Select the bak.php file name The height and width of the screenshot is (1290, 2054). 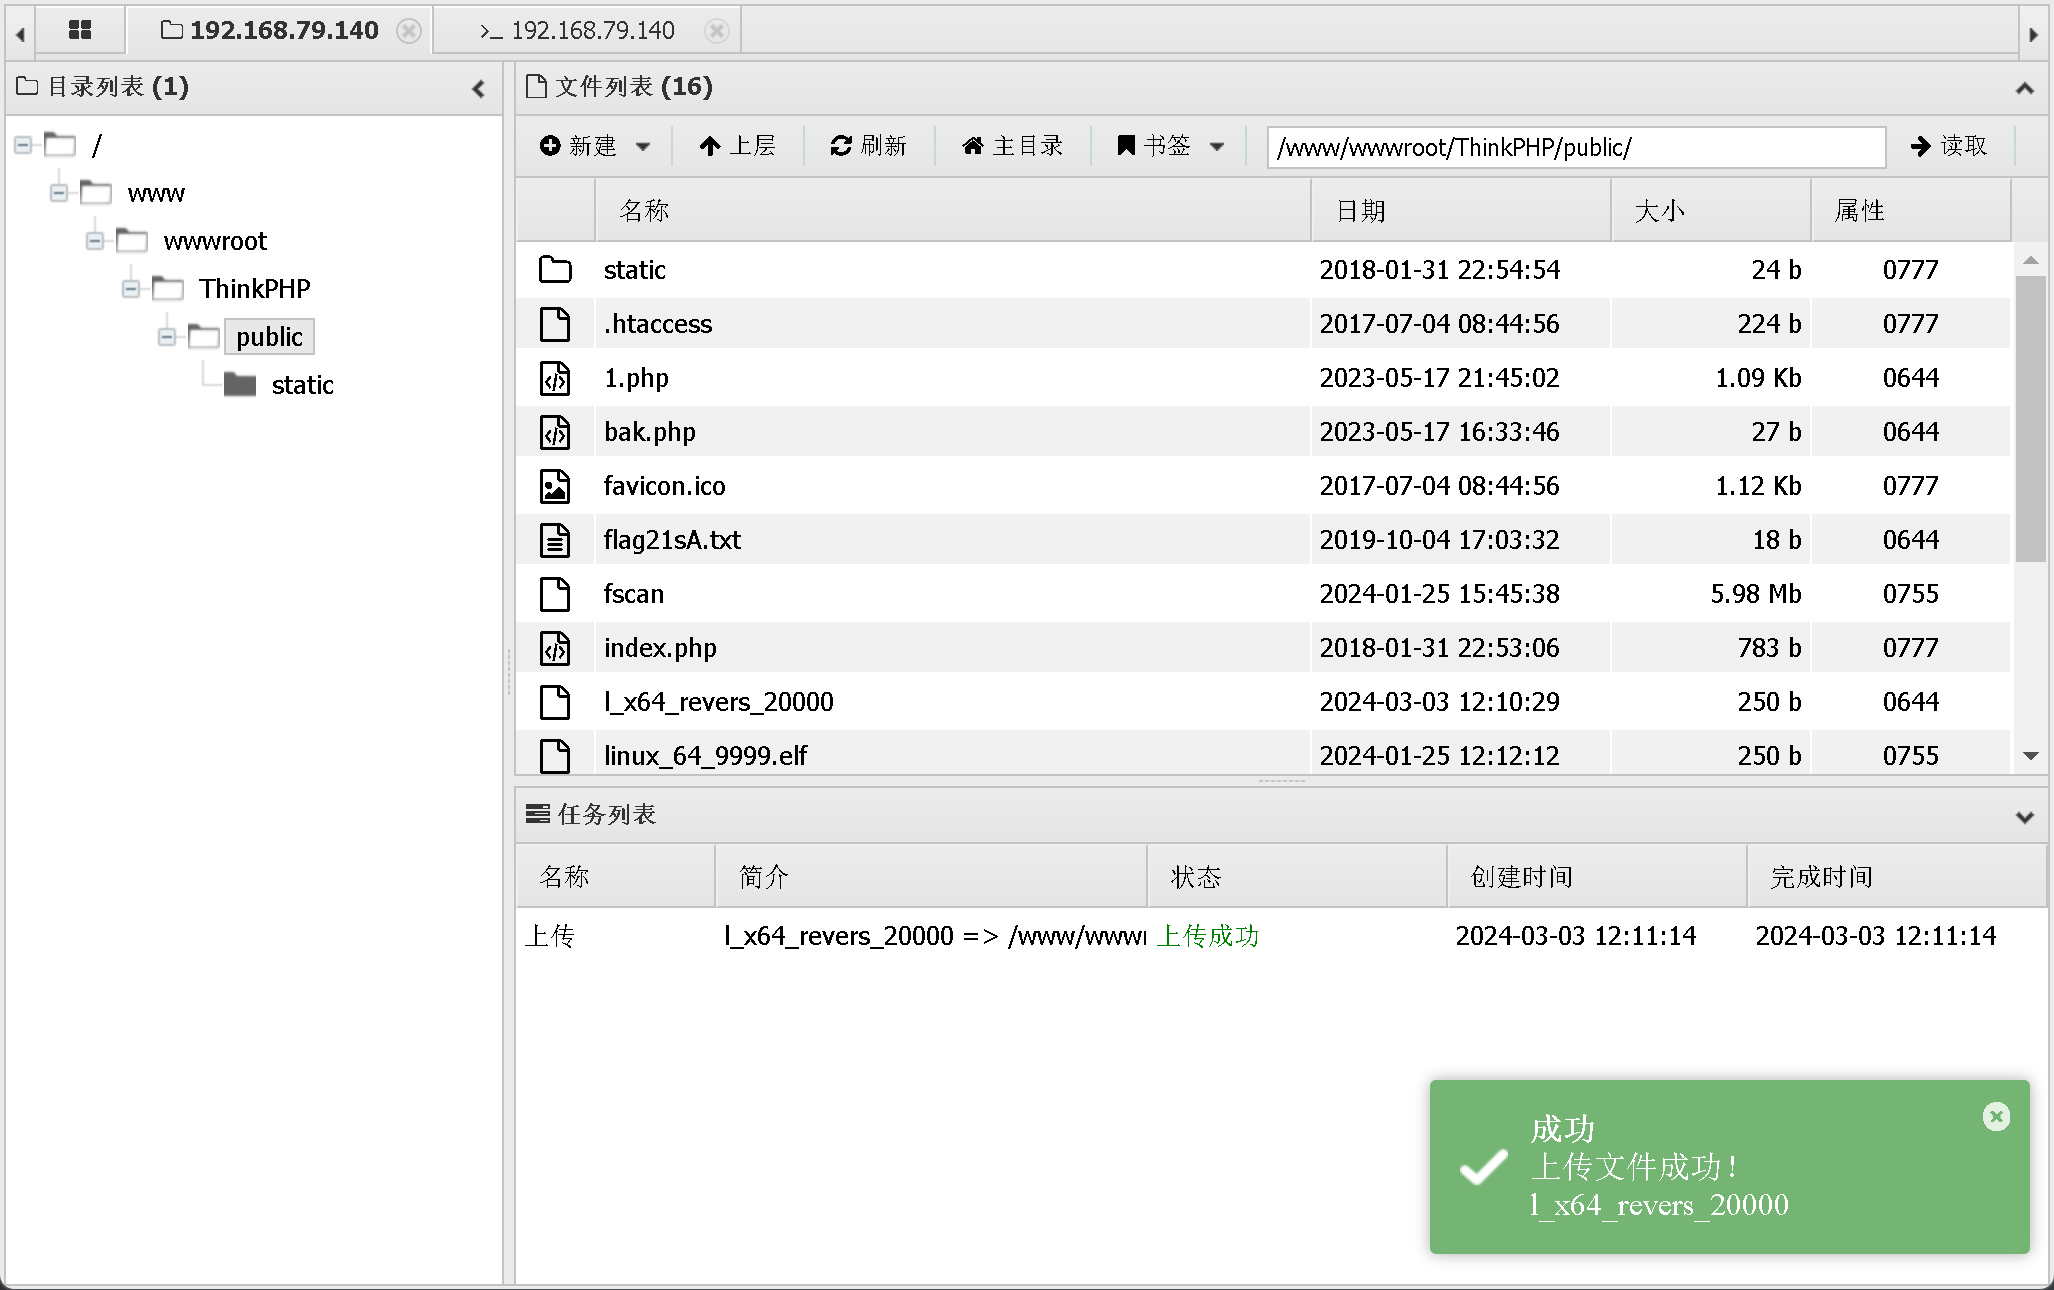click(x=650, y=432)
